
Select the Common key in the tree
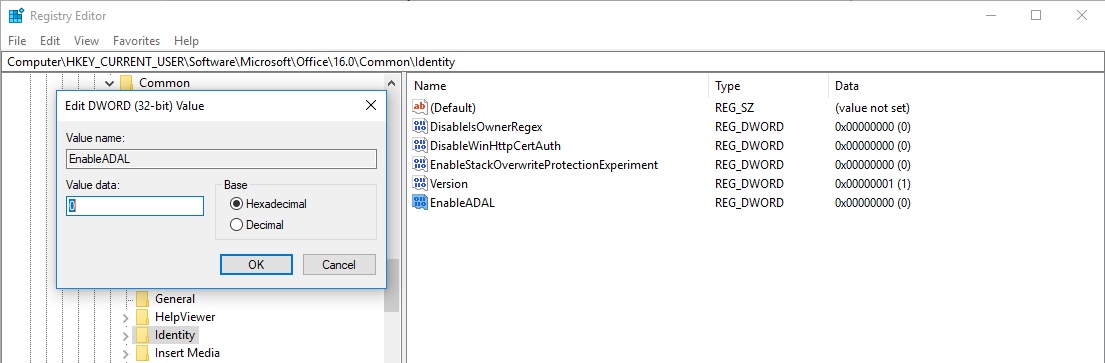[x=164, y=83]
